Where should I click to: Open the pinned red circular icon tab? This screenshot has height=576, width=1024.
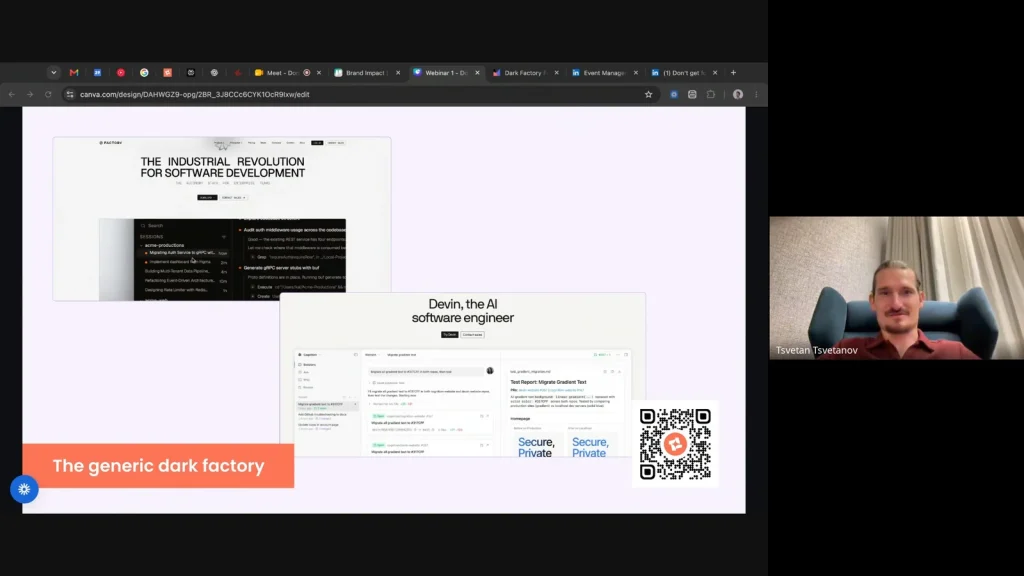tap(121, 72)
